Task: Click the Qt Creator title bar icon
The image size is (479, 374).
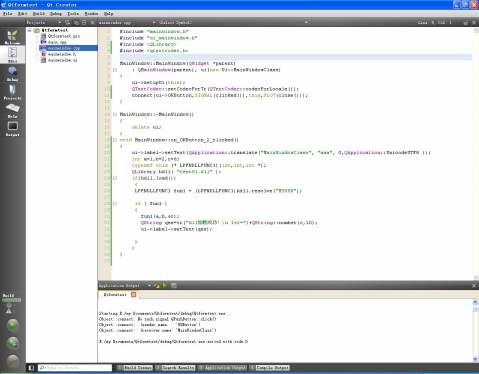Action: (x=4, y=5)
